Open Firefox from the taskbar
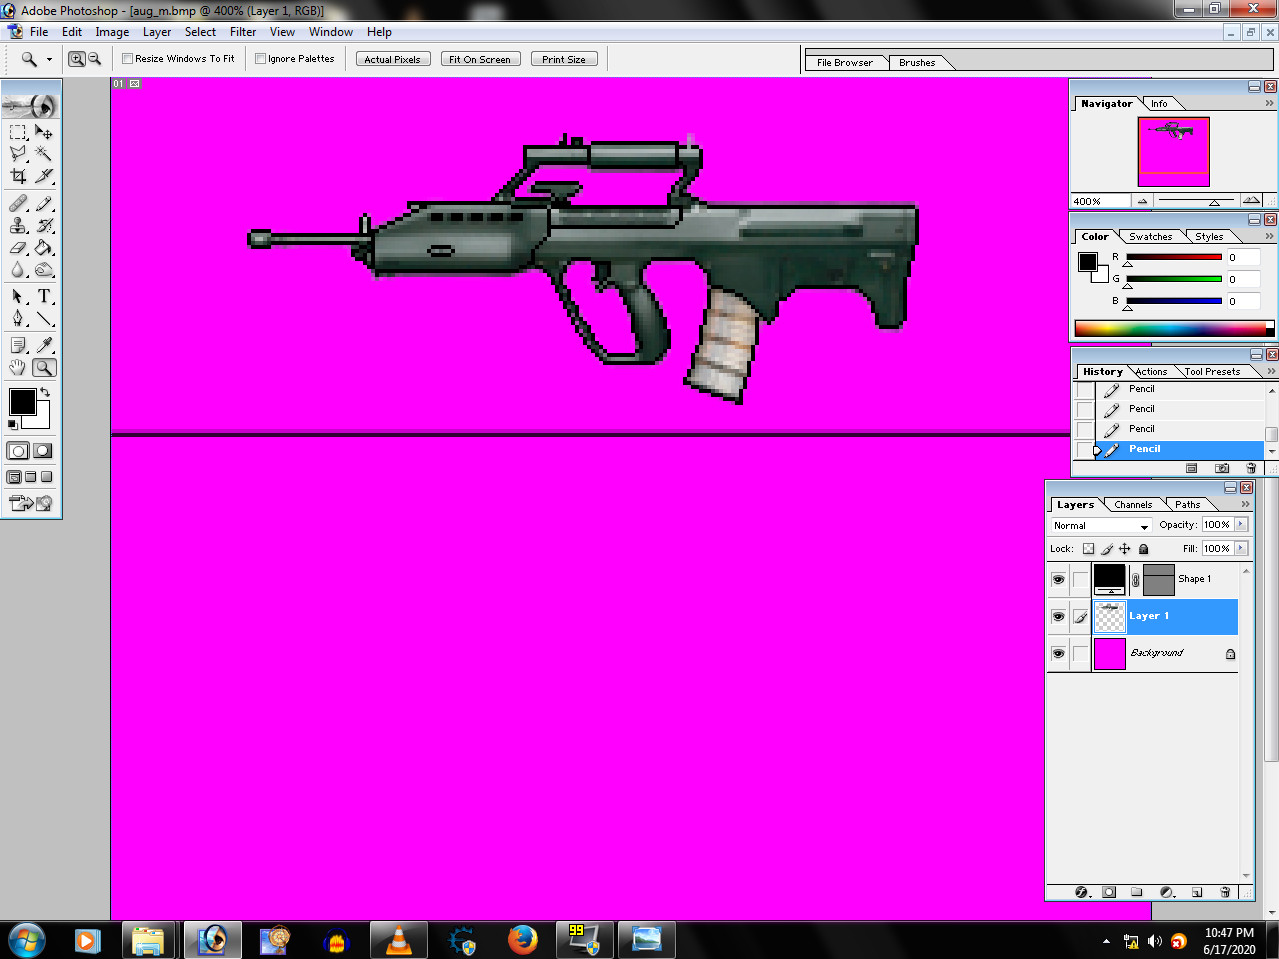 pyautogui.click(x=522, y=939)
